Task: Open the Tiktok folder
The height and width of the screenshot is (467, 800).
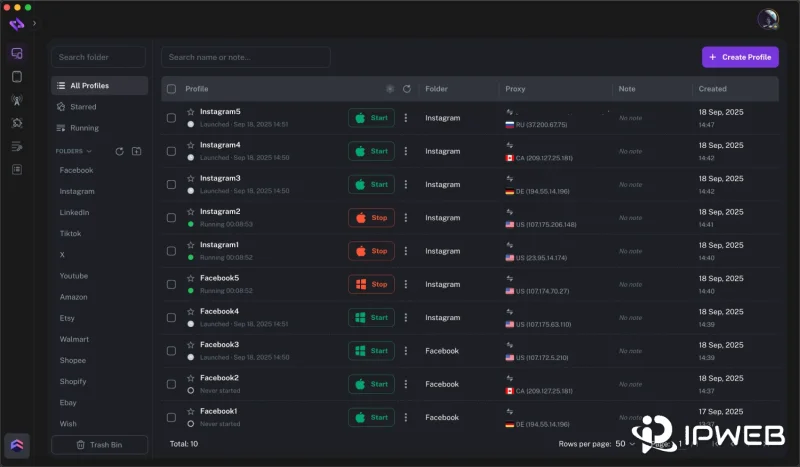Action: tap(70, 234)
